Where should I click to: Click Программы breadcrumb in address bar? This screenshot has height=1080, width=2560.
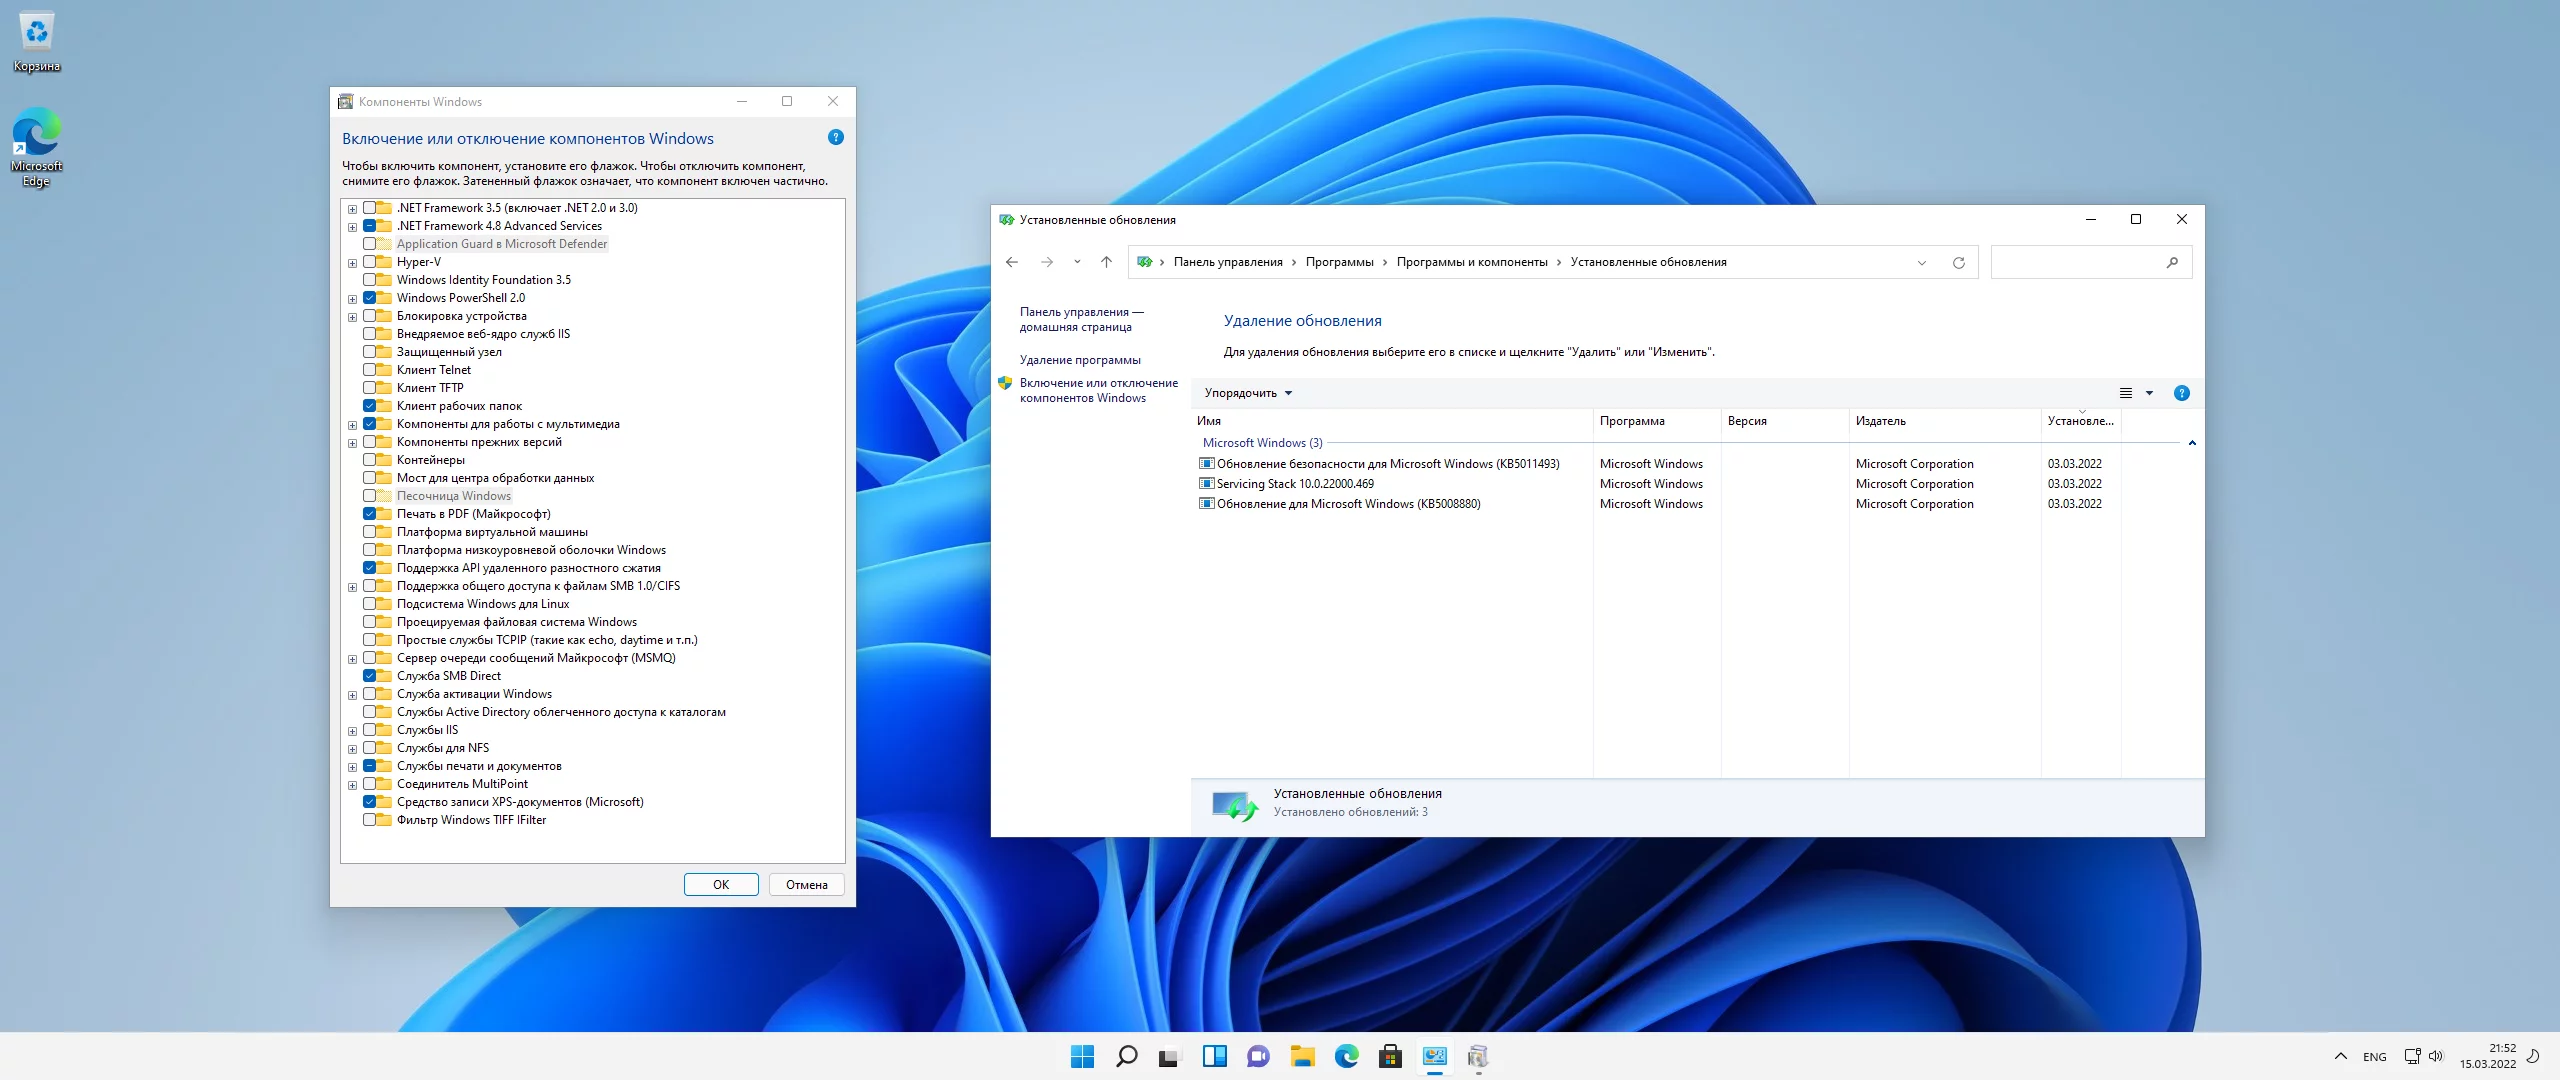[1339, 262]
